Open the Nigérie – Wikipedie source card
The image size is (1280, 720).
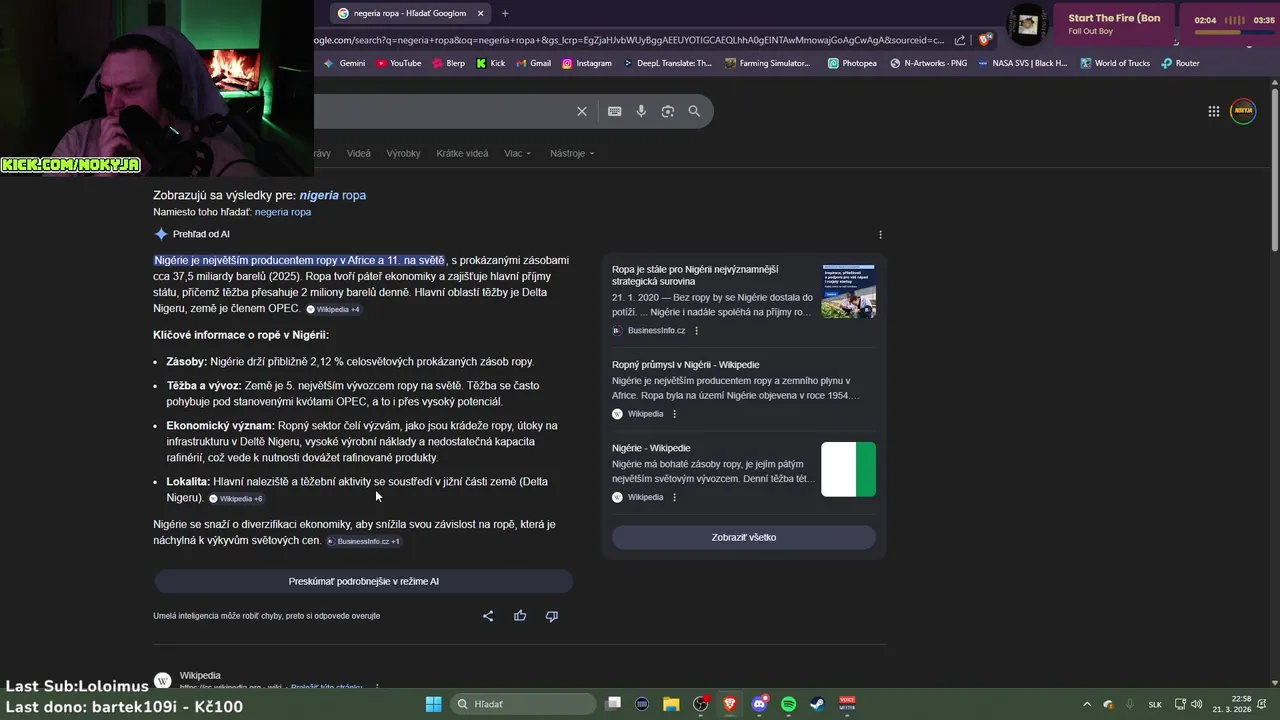click(x=651, y=448)
